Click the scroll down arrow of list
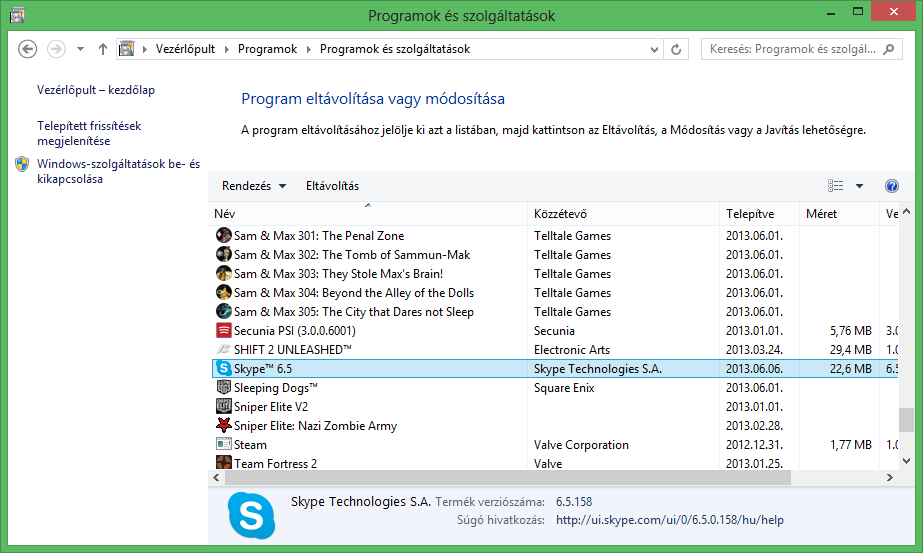The image size is (923, 553). click(907, 461)
